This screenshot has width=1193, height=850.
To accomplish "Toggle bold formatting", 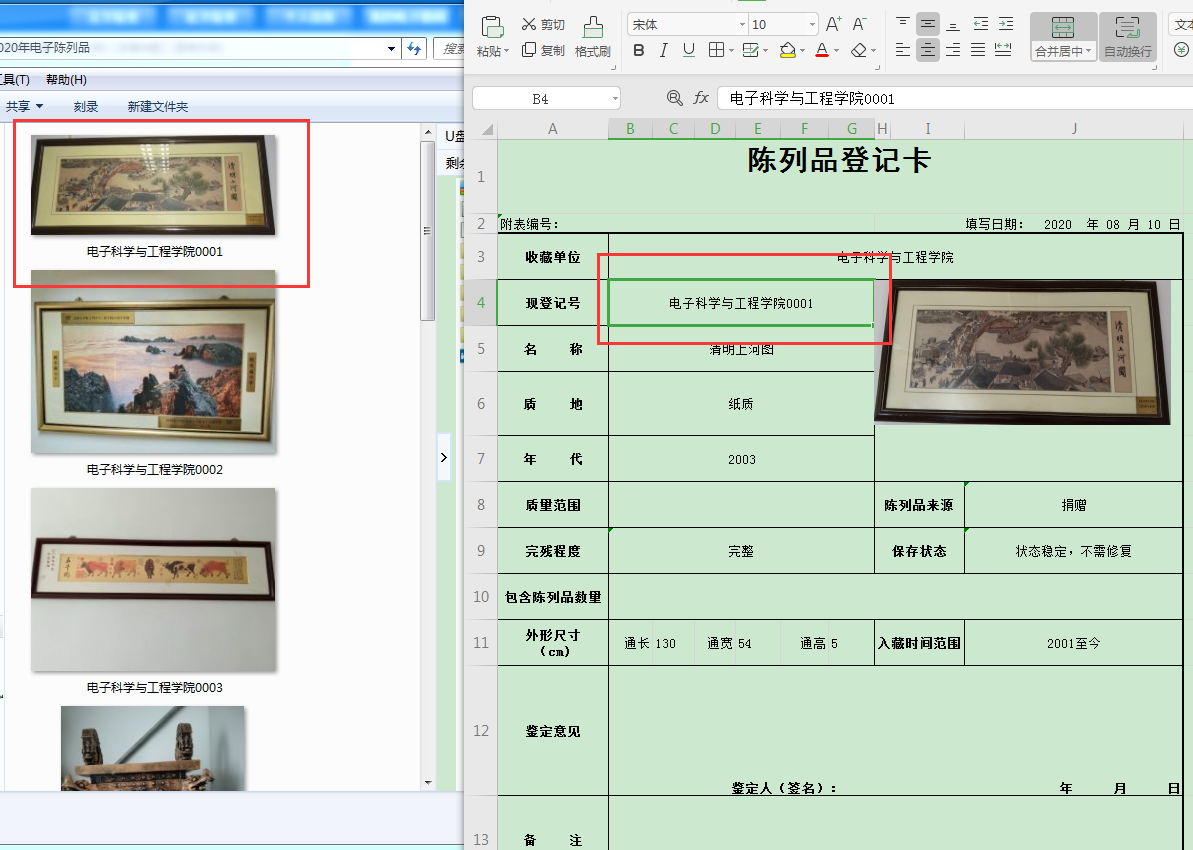I will click(x=639, y=50).
